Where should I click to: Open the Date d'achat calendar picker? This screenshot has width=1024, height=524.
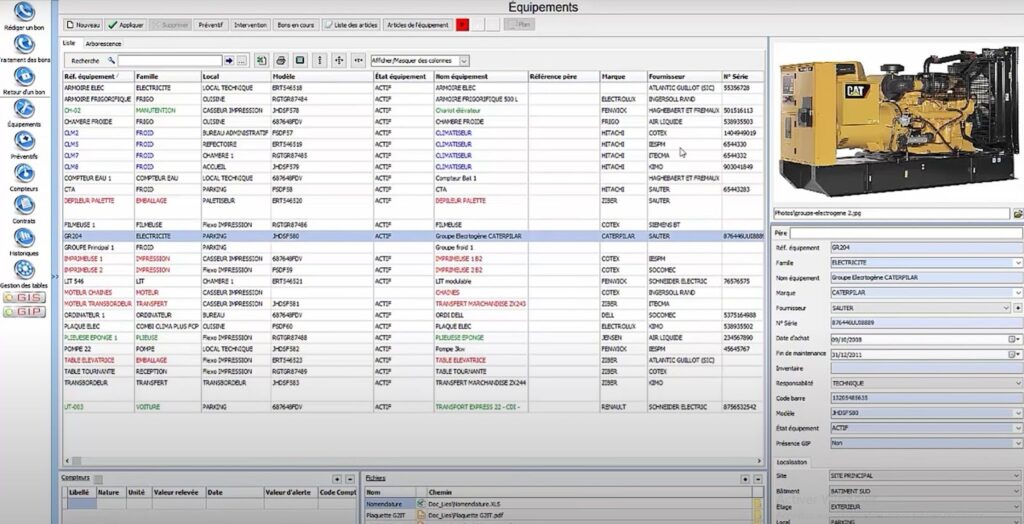click(1011, 339)
